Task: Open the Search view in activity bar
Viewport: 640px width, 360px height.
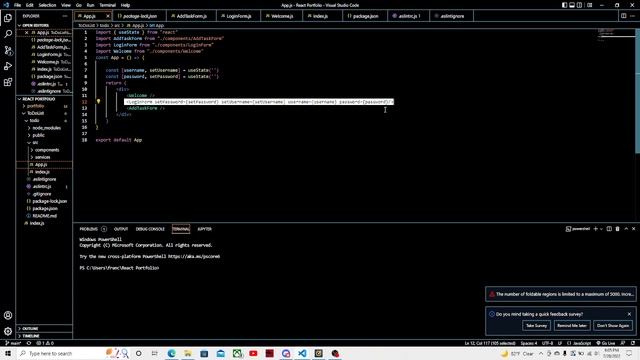Action: click(x=8, y=34)
